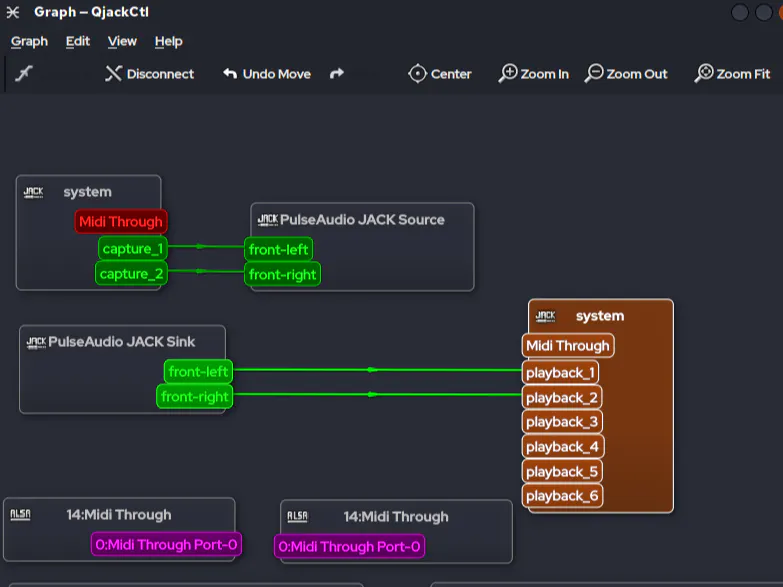The height and width of the screenshot is (587, 783).
Task: Select the playback_5 port
Action: click(x=562, y=472)
